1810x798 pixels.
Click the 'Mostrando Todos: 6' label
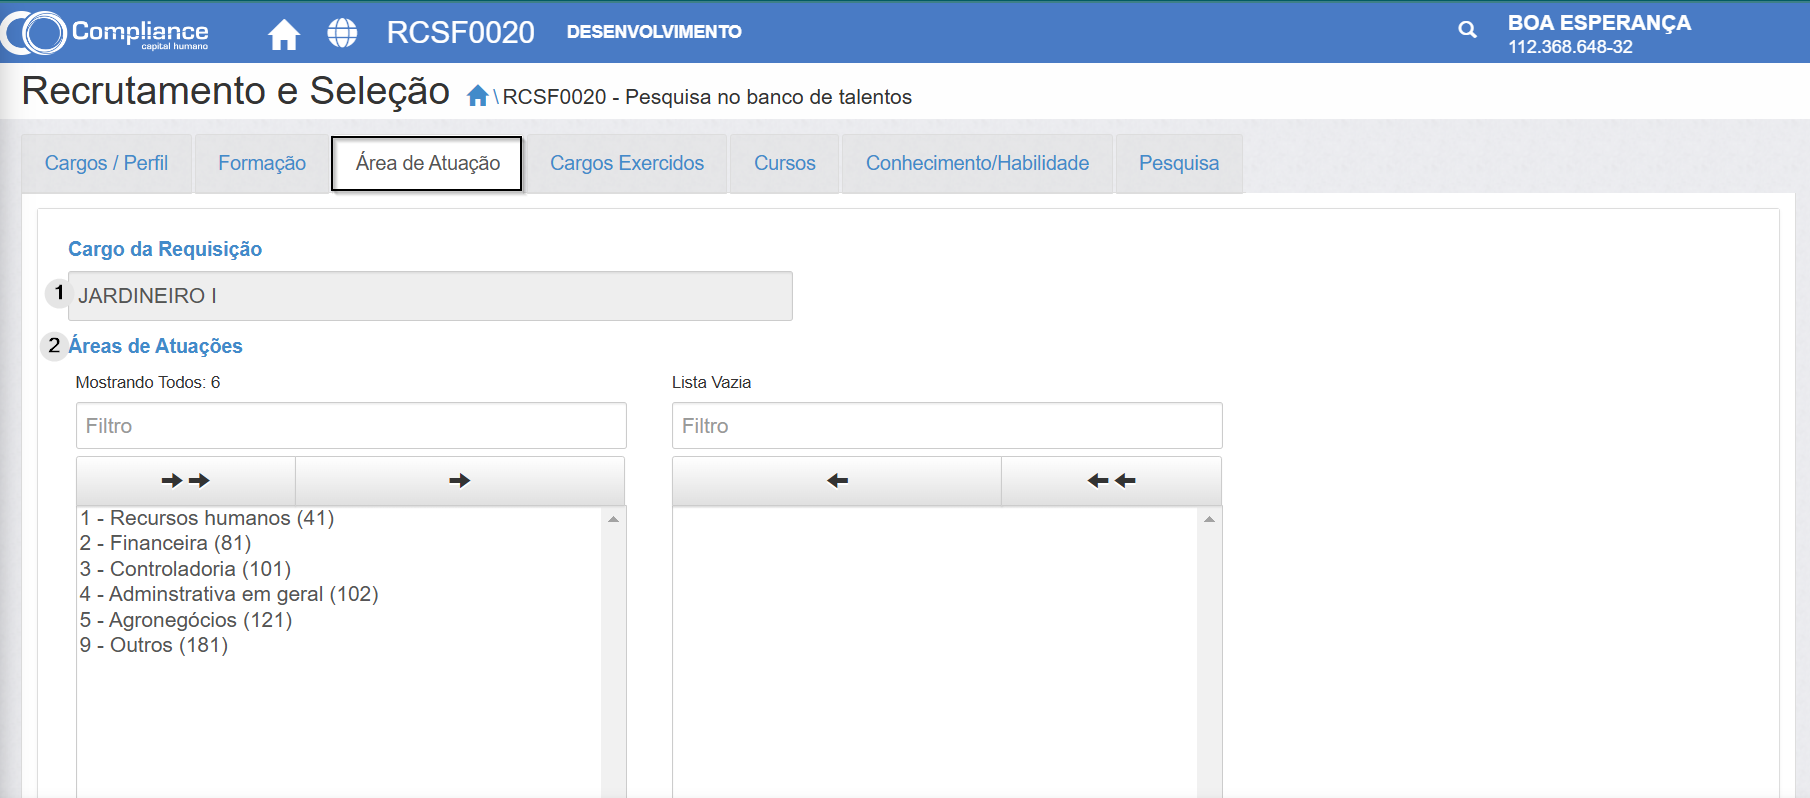148,382
